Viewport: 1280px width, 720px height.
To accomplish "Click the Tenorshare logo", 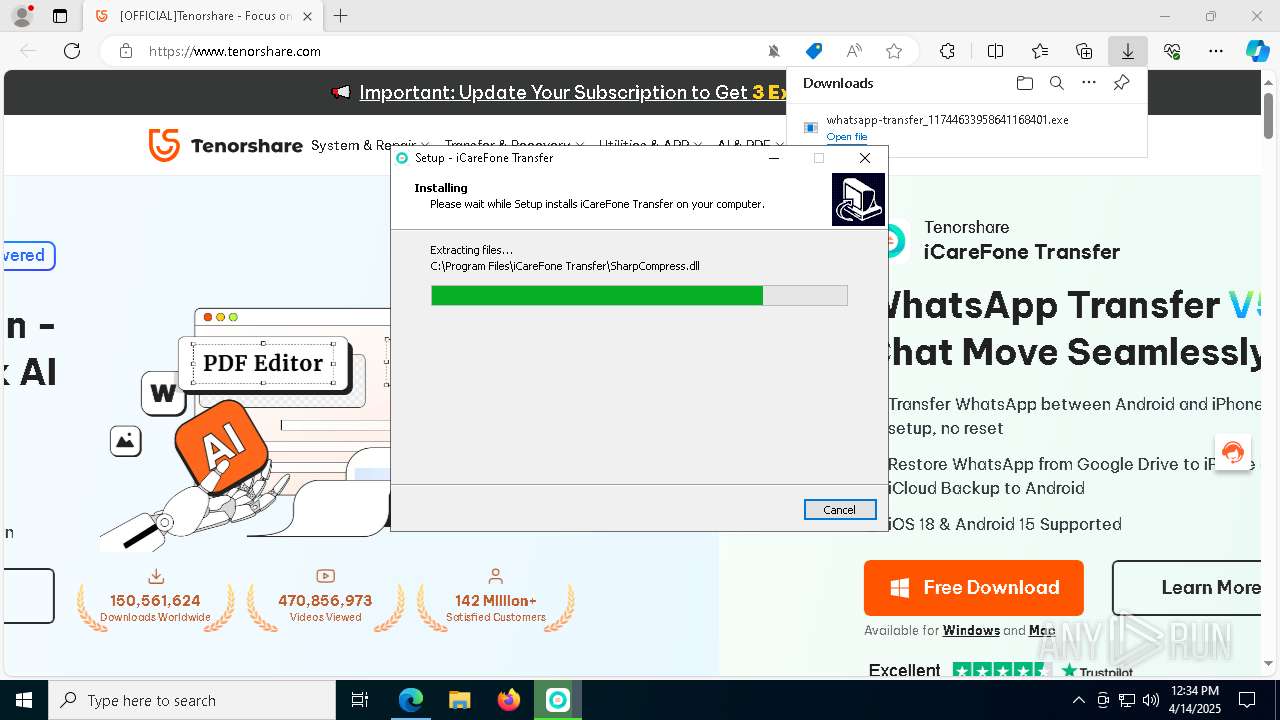I will 225,145.
